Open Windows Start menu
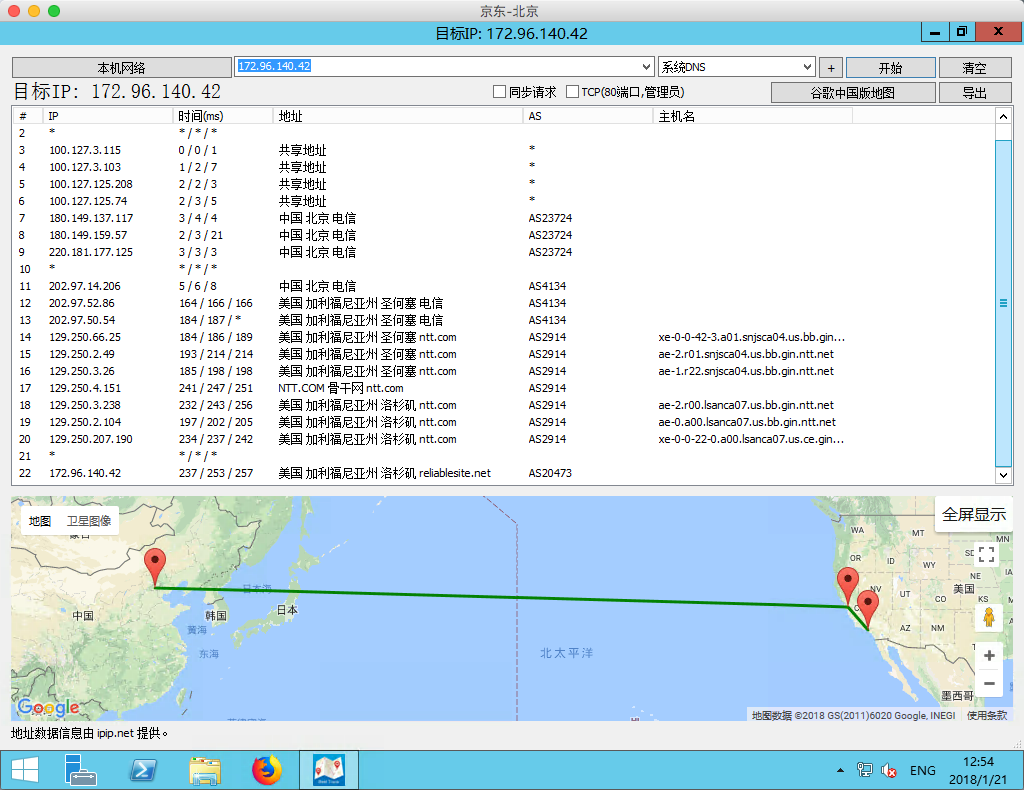Image resolution: width=1024 pixels, height=790 pixels. (x=25, y=770)
